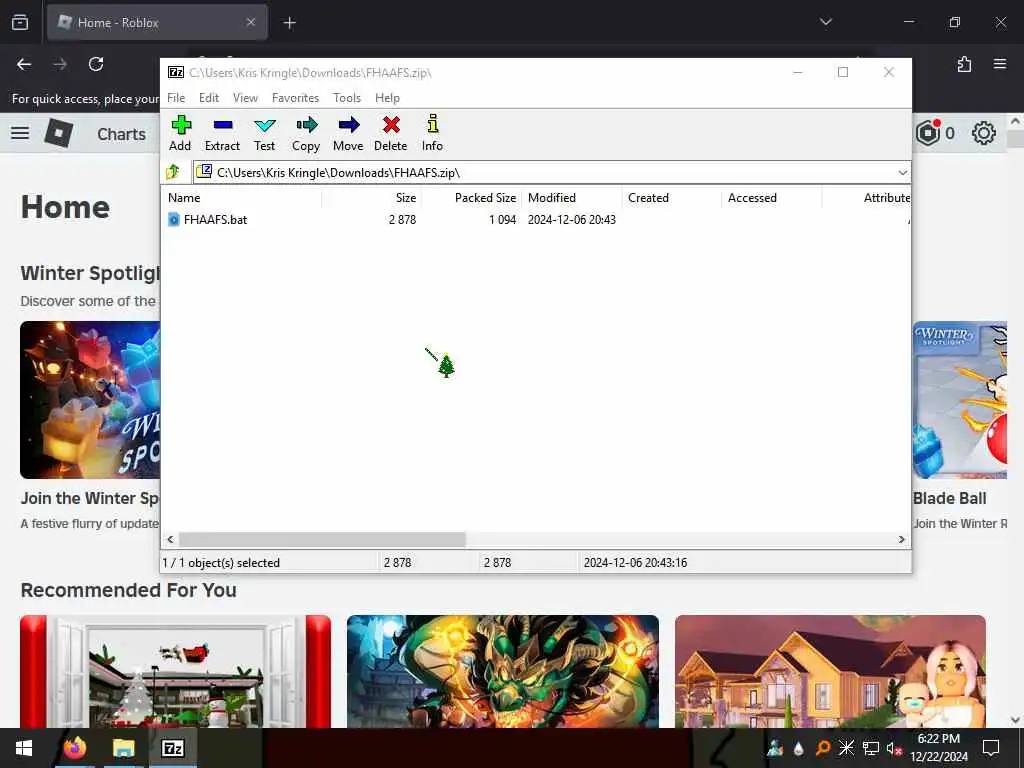Go back in the Firefox browser
This screenshot has height=768, width=1024.
(x=24, y=64)
